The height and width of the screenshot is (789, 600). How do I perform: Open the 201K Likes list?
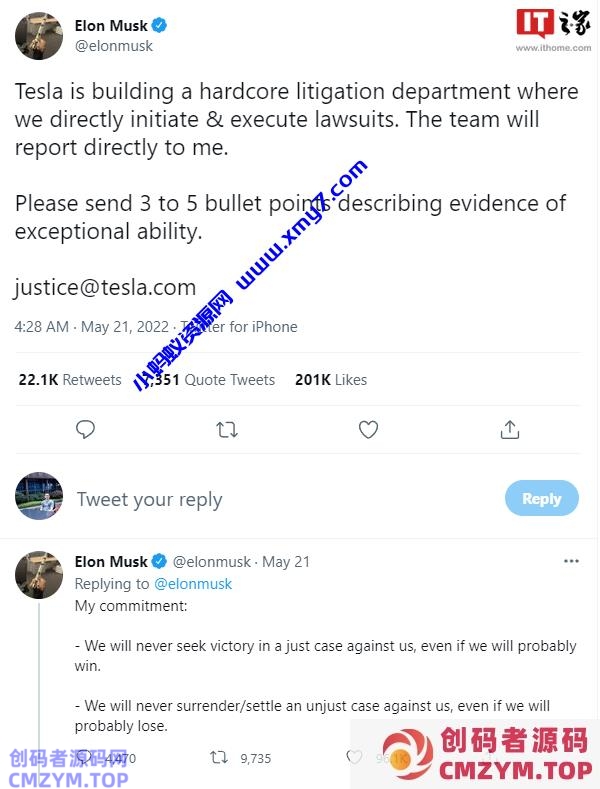click(331, 380)
